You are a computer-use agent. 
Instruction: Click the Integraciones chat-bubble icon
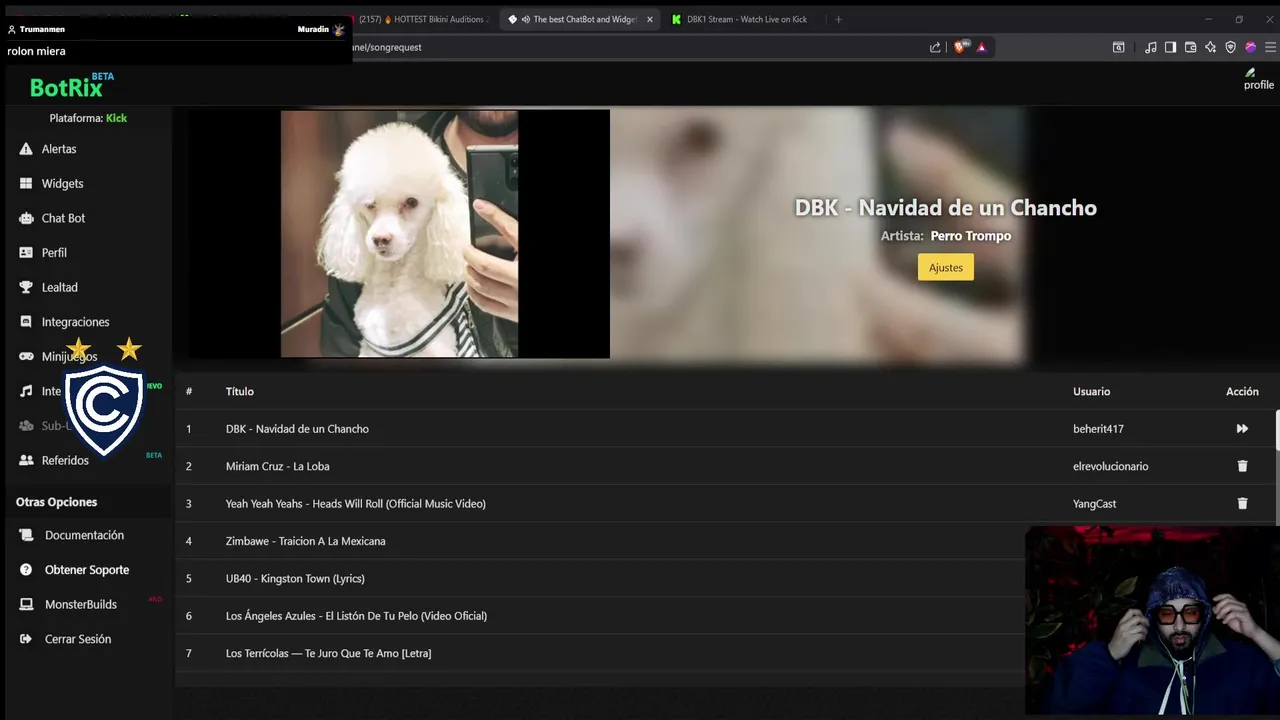pyautogui.click(x=26, y=322)
